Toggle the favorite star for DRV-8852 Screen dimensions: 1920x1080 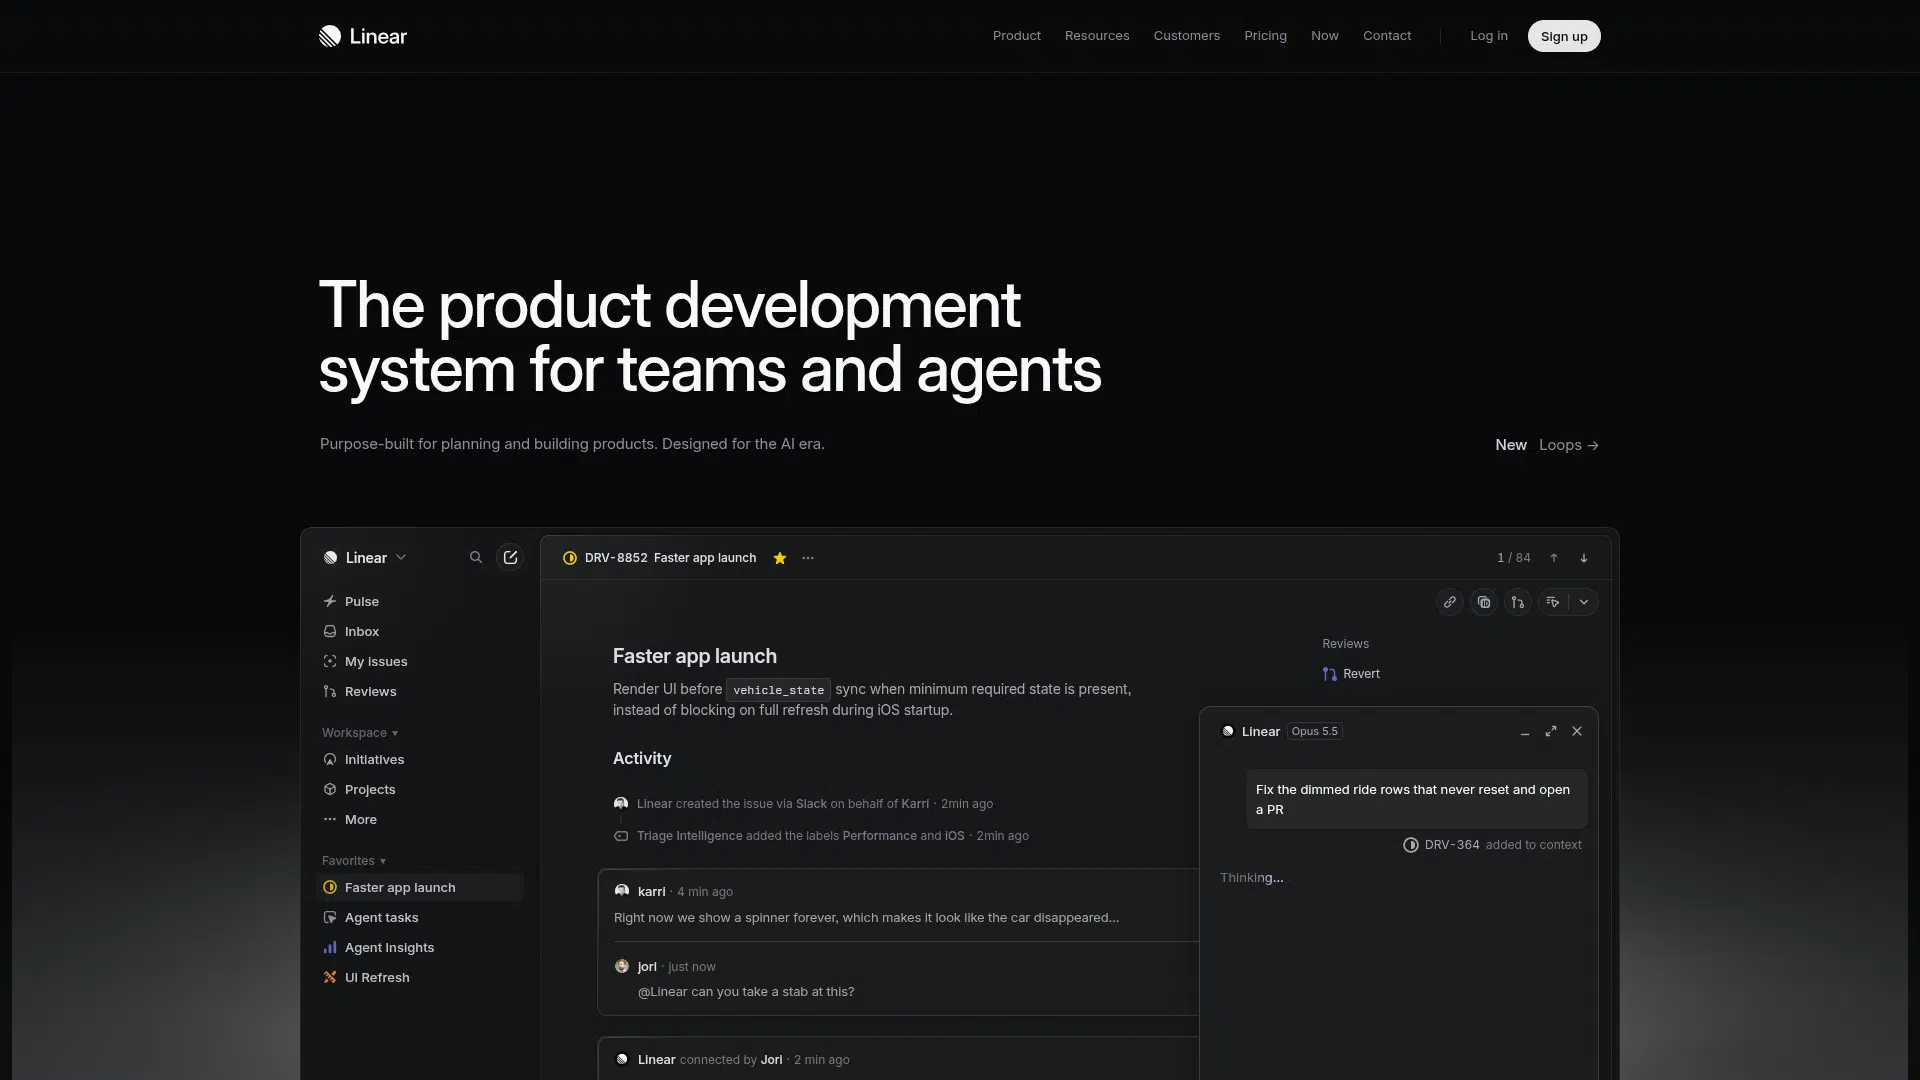pyautogui.click(x=780, y=558)
